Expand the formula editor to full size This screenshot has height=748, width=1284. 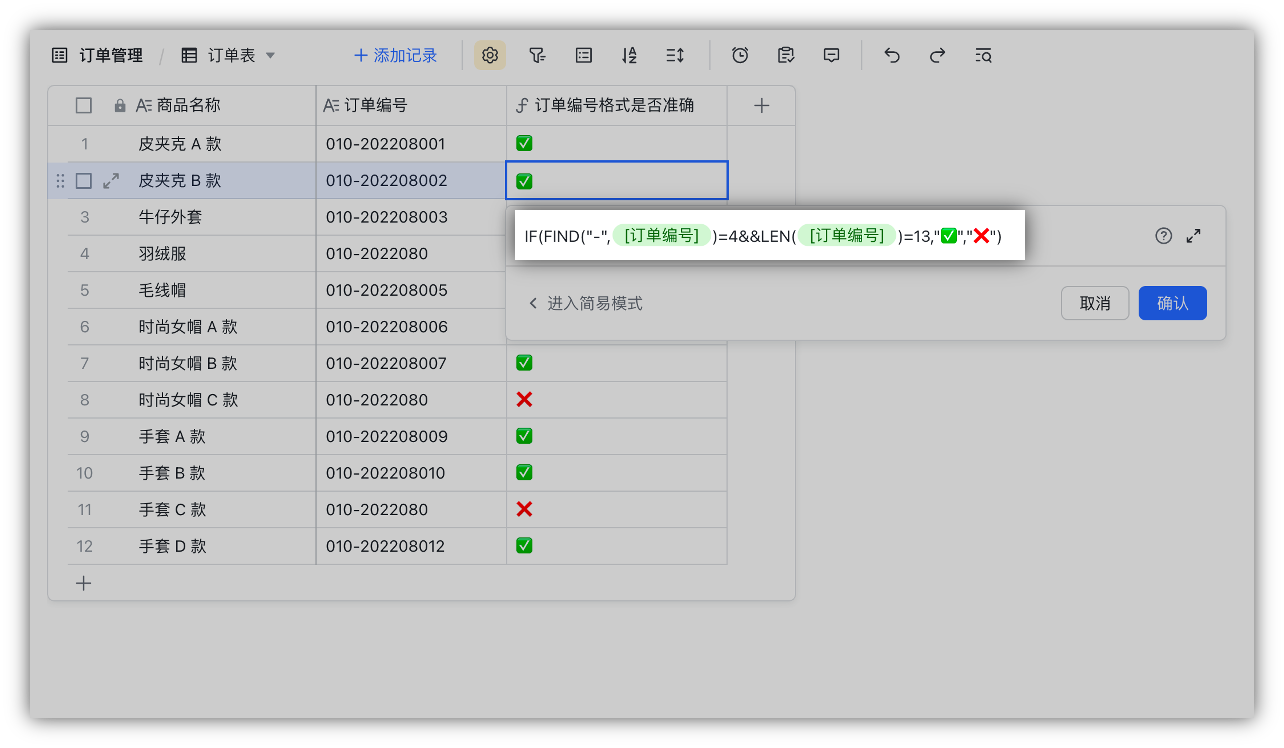click(x=1193, y=236)
